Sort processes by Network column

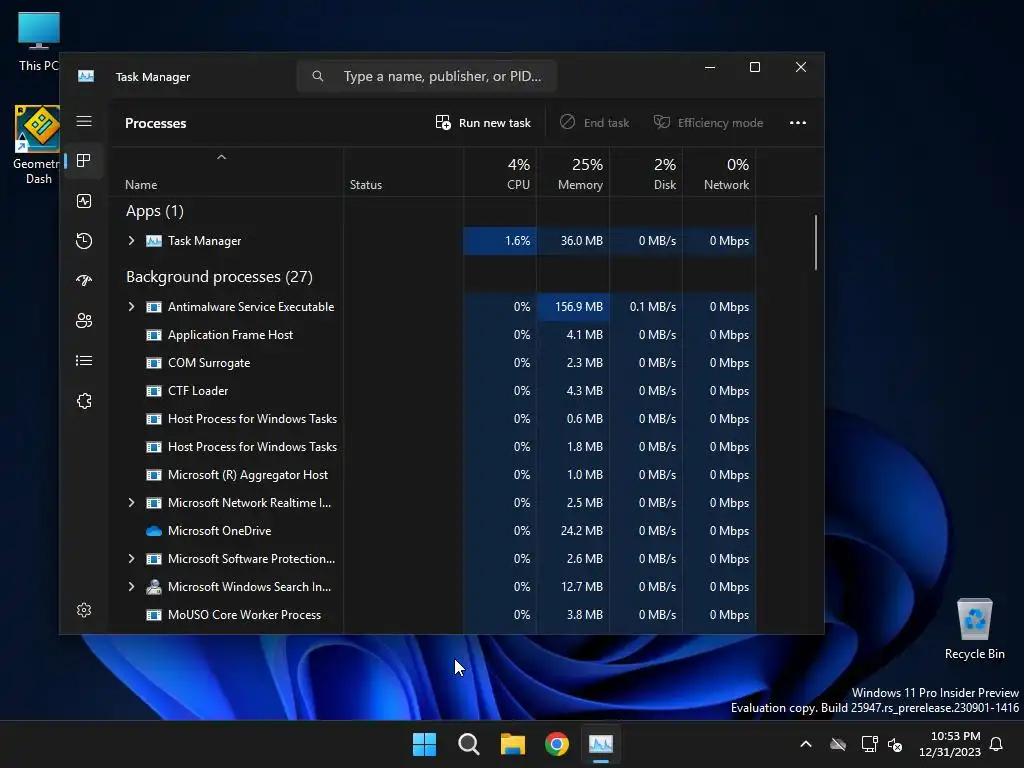(720, 172)
